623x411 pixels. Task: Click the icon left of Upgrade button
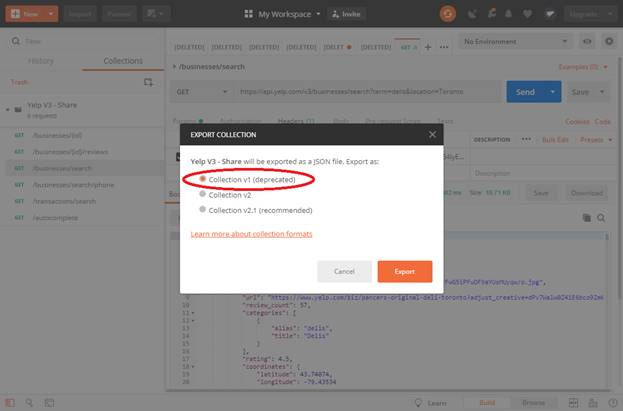point(550,14)
